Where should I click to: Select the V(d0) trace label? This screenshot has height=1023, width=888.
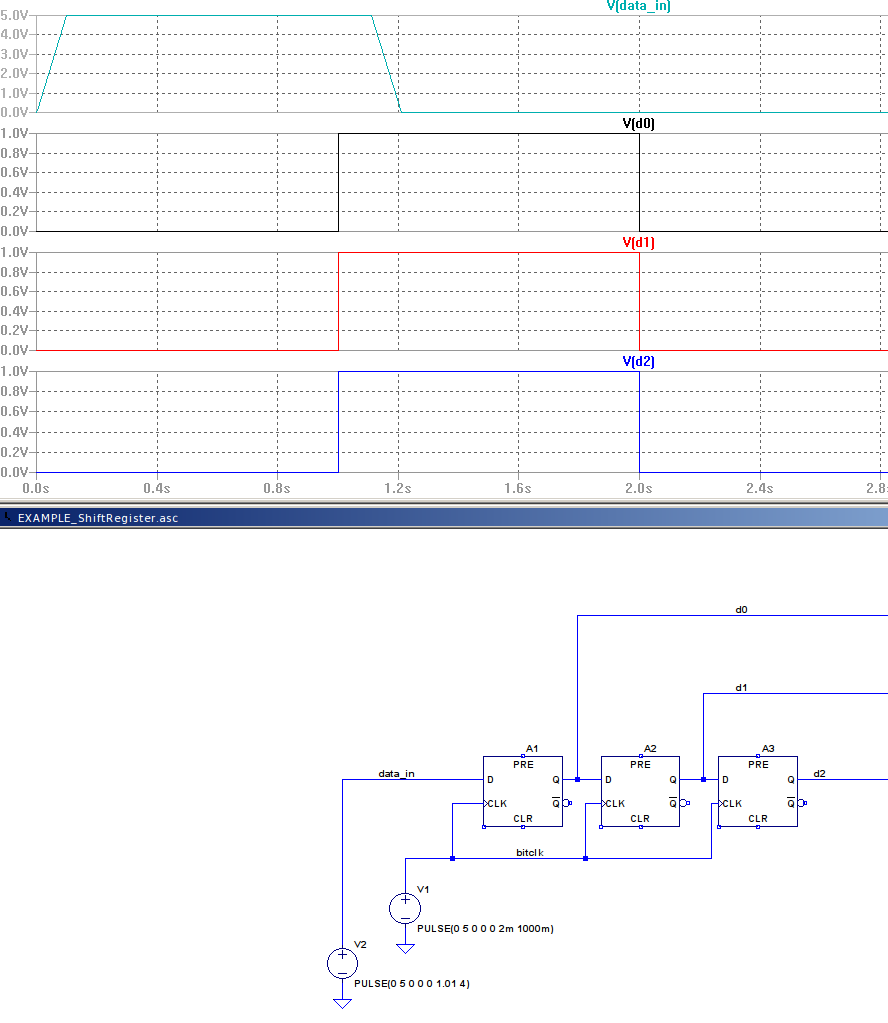coord(637,124)
